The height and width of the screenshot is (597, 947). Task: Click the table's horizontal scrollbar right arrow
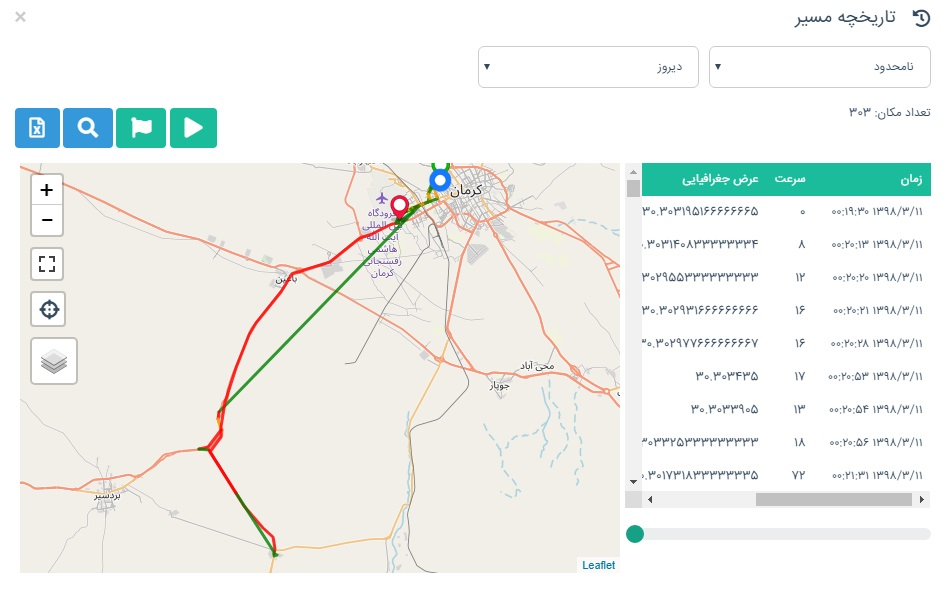point(920,498)
